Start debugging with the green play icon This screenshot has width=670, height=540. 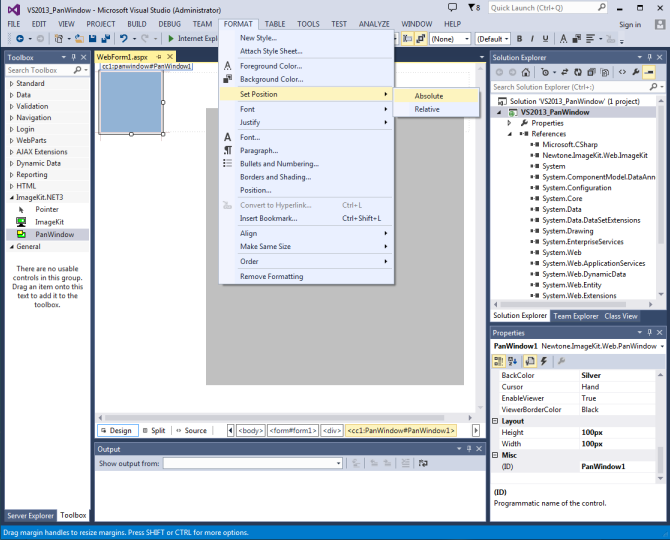point(171,39)
